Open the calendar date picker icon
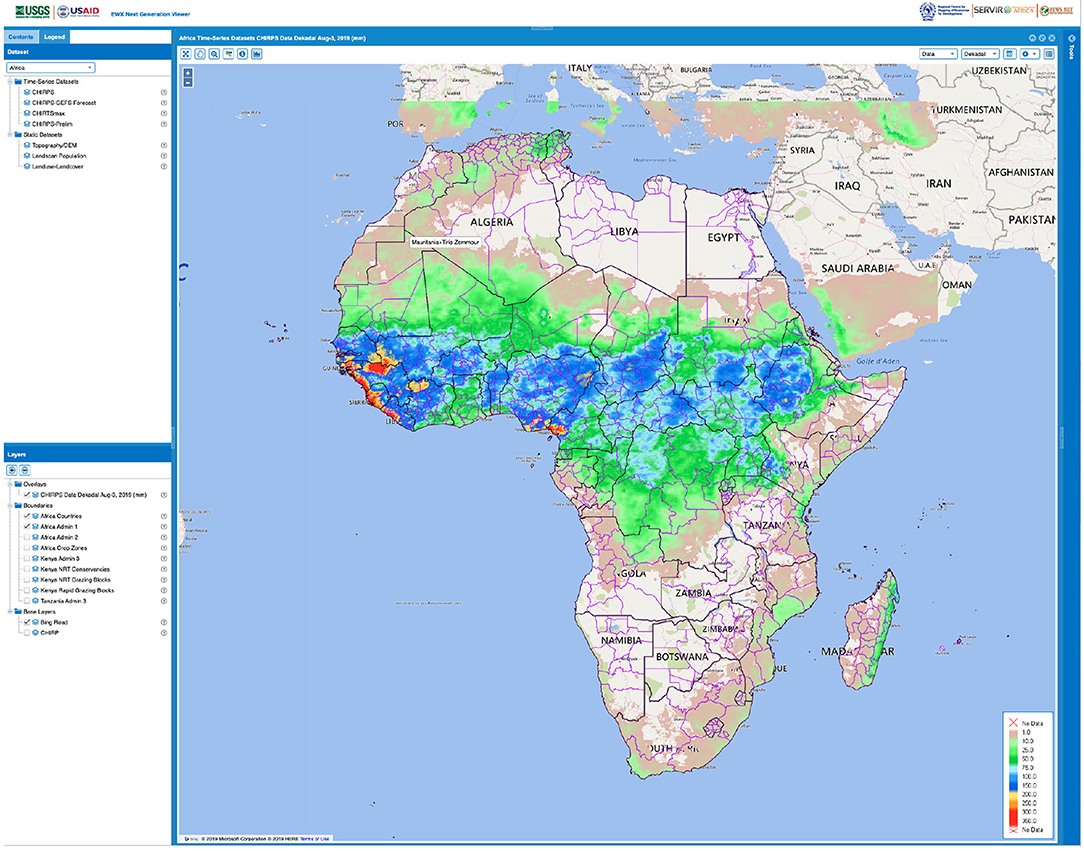The height and width of the screenshot is (851, 1084). point(1010,54)
